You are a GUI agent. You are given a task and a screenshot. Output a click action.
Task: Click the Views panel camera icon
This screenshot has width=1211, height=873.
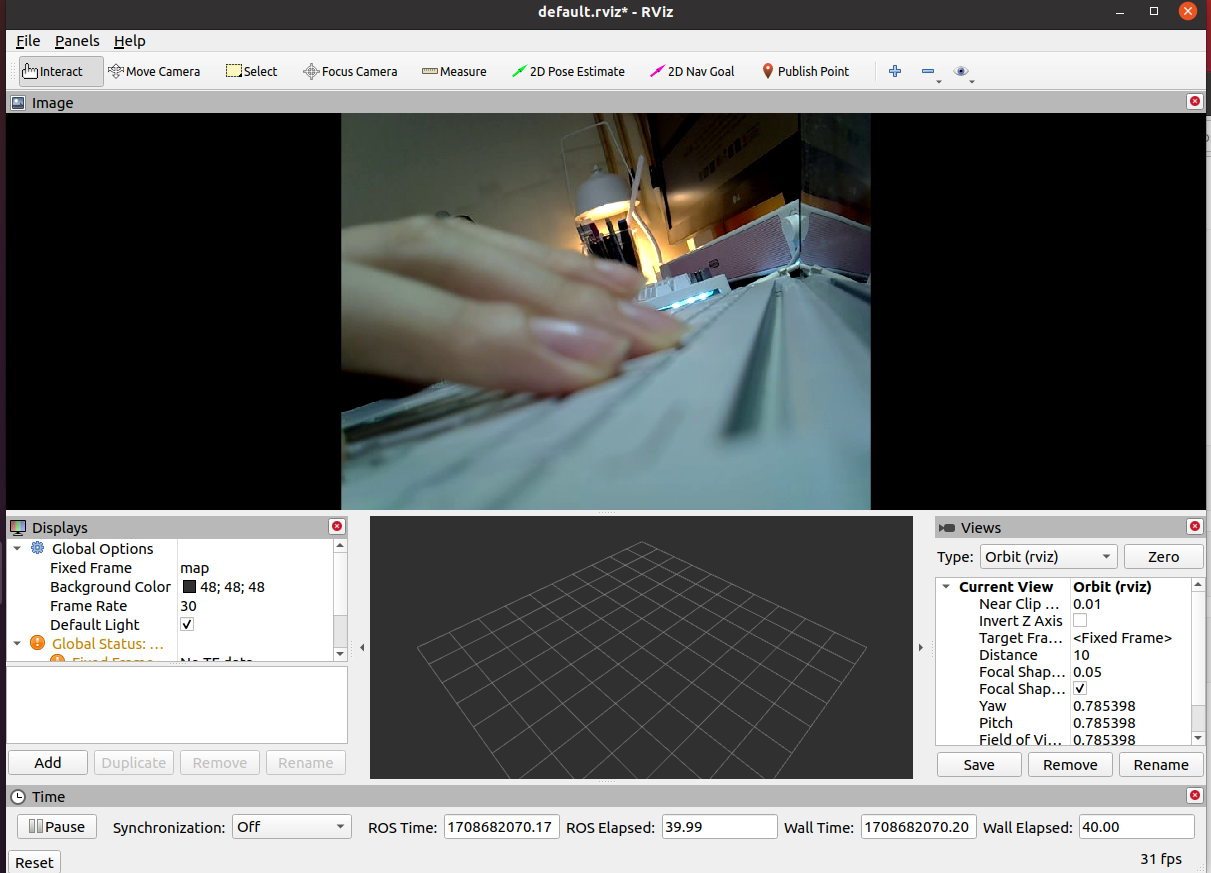tap(947, 527)
